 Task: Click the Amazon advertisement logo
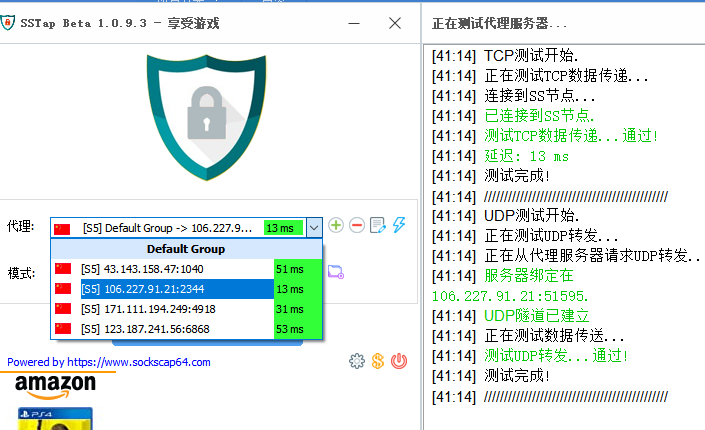[x=55, y=386]
